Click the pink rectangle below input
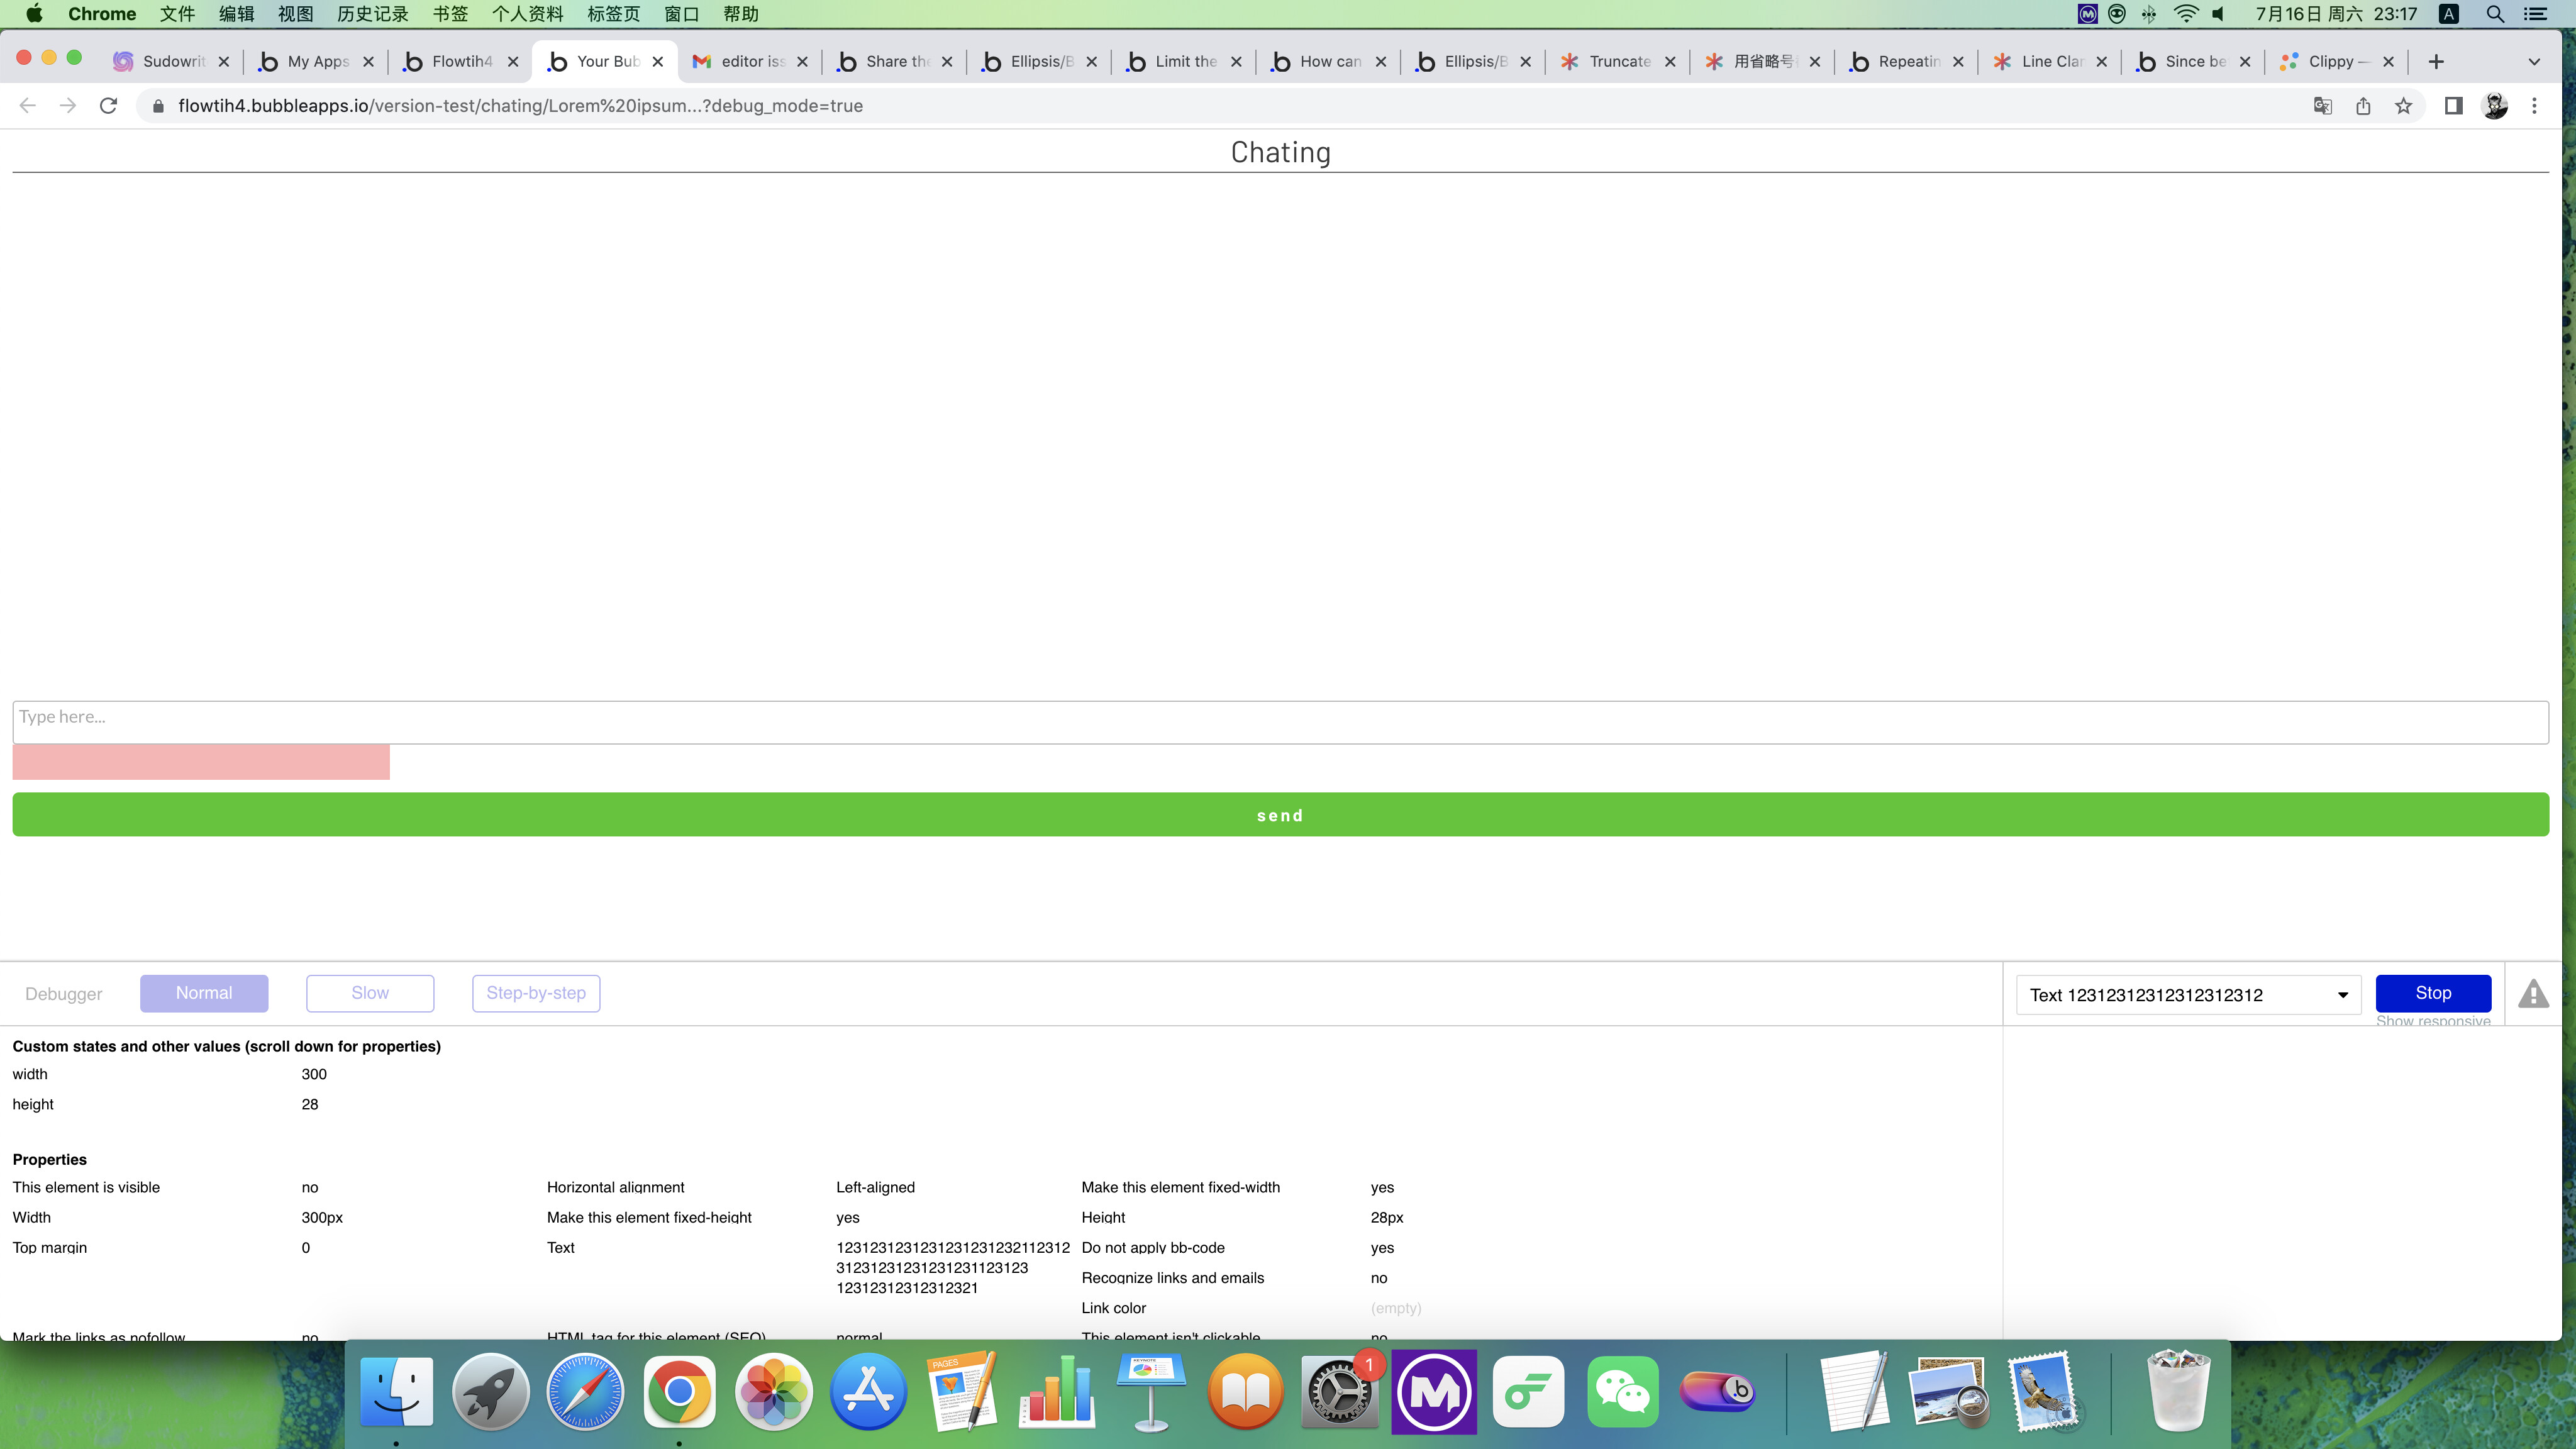 (201, 762)
